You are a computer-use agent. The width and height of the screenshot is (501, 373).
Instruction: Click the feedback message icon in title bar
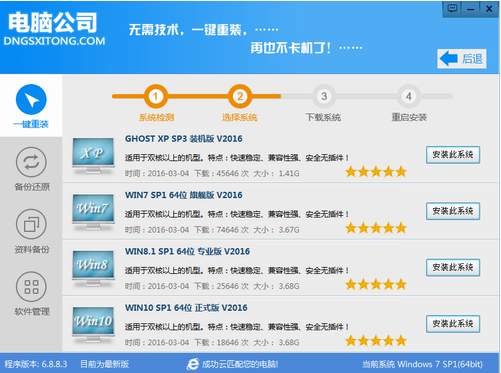coord(452,8)
